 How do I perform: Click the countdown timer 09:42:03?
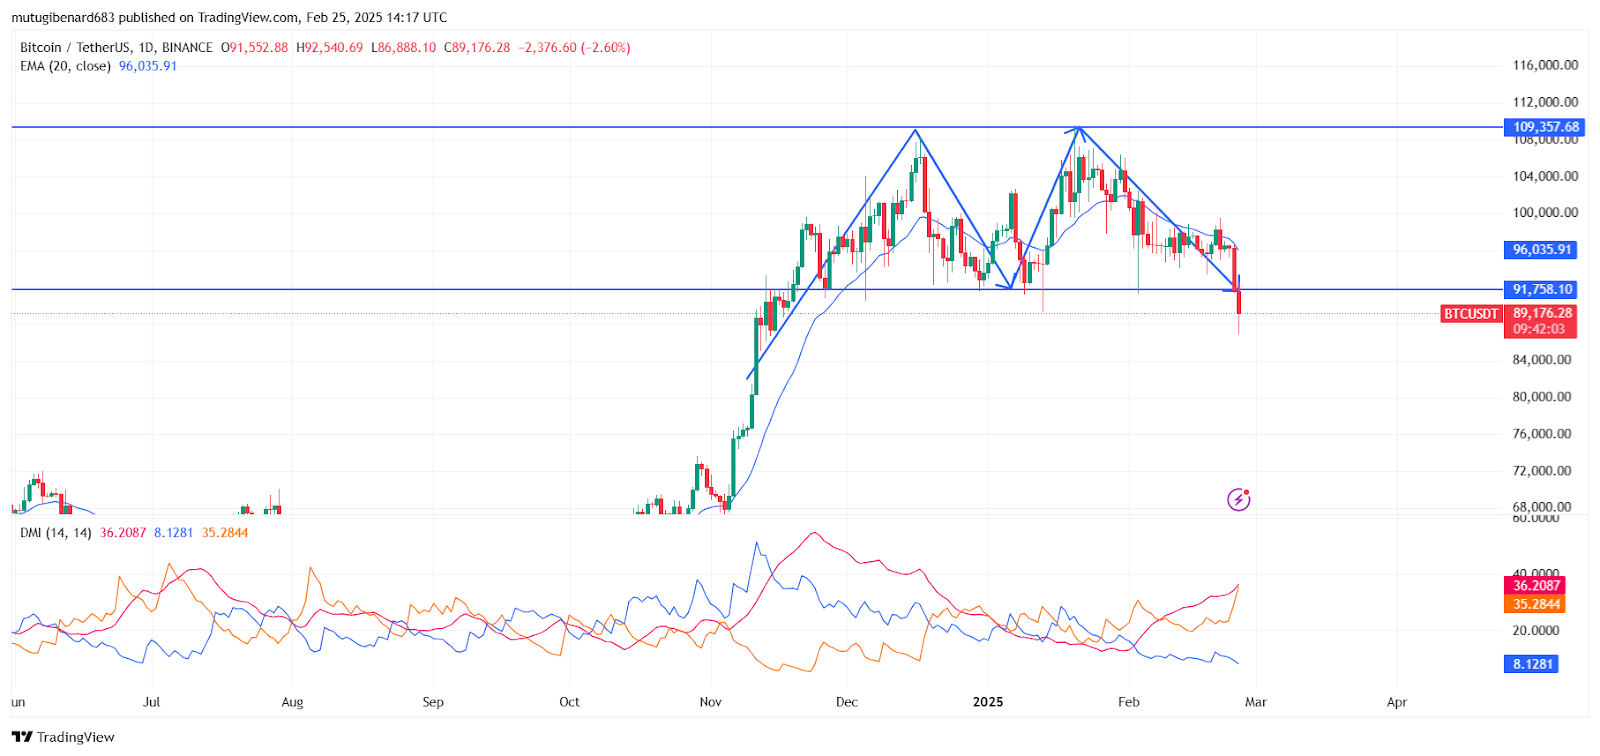pos(1538,329)
